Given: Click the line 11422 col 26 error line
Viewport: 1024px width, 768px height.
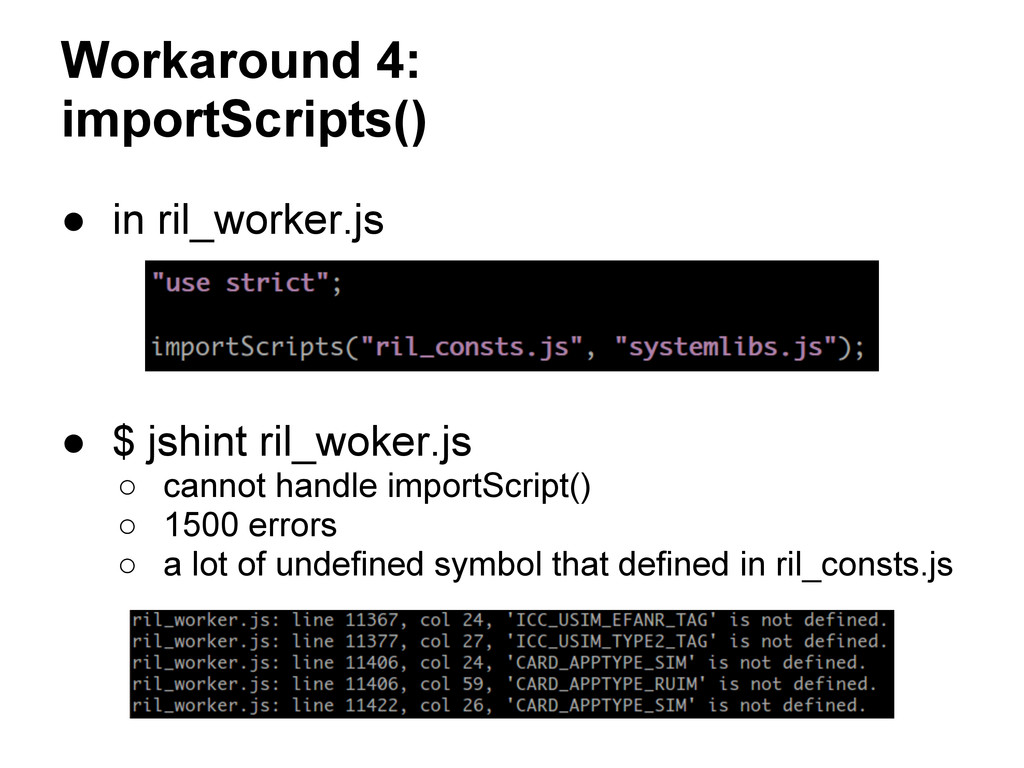Looking at the screenshot, I should (498, 706).
